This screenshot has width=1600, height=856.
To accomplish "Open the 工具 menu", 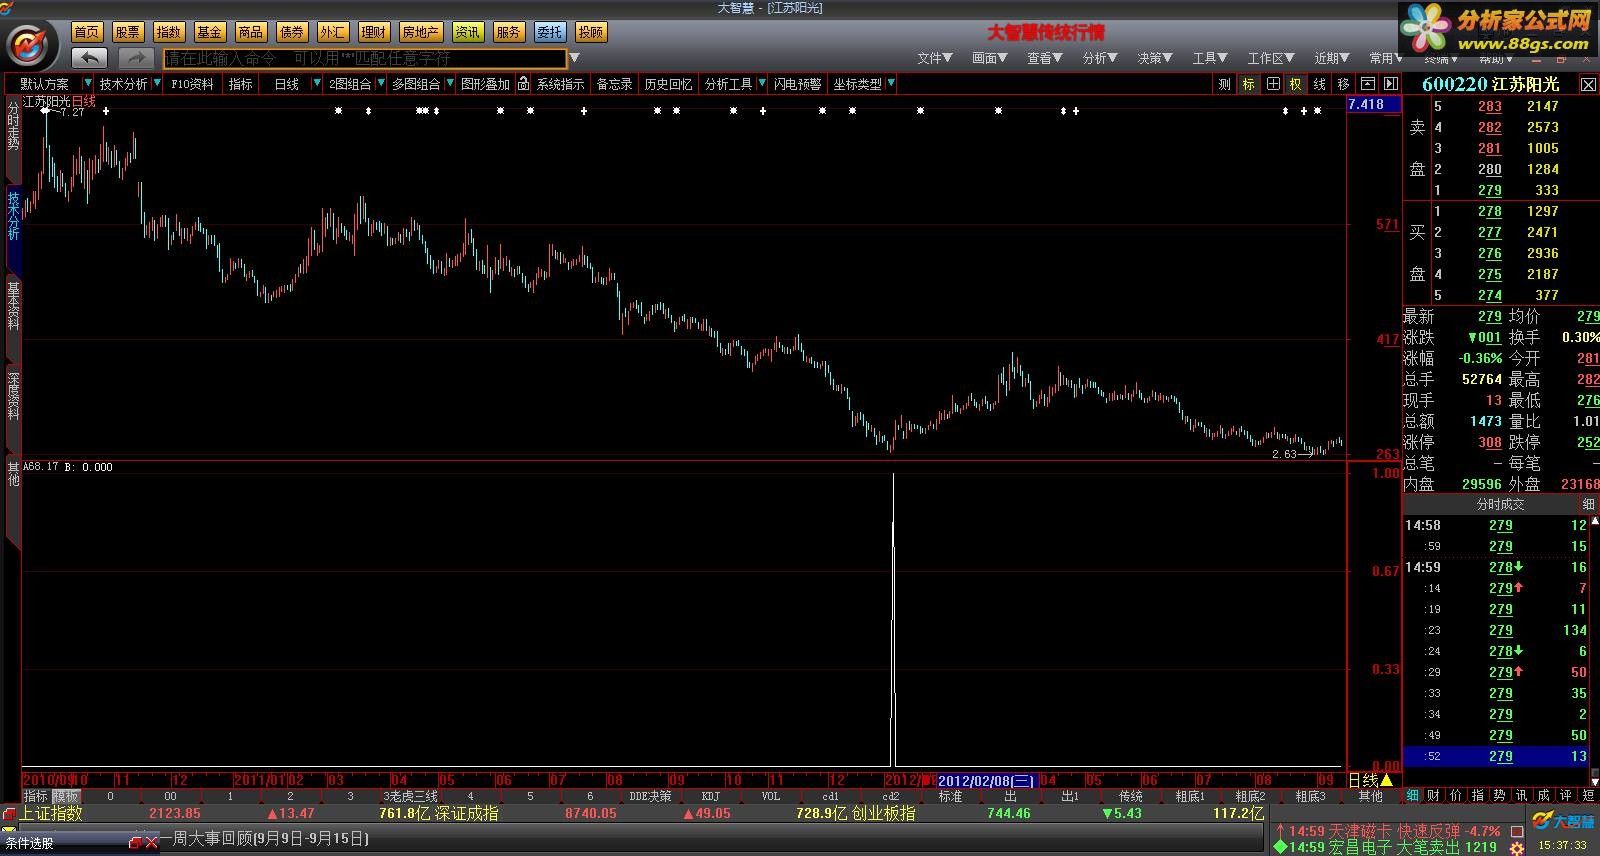I will point(1210,58).
